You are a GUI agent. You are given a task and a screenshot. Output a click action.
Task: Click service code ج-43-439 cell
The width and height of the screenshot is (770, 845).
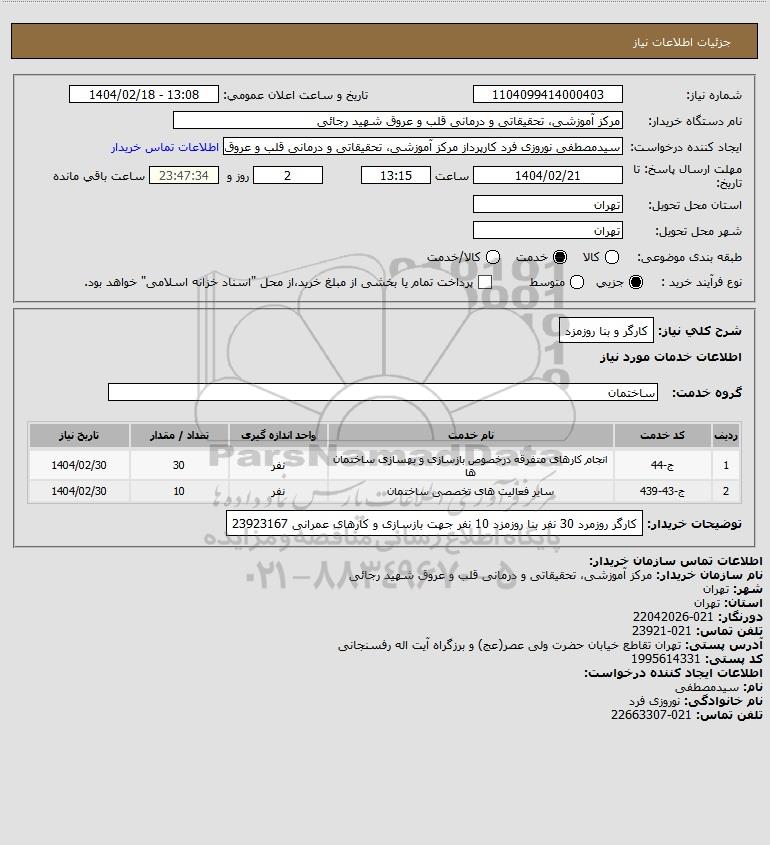662,491
